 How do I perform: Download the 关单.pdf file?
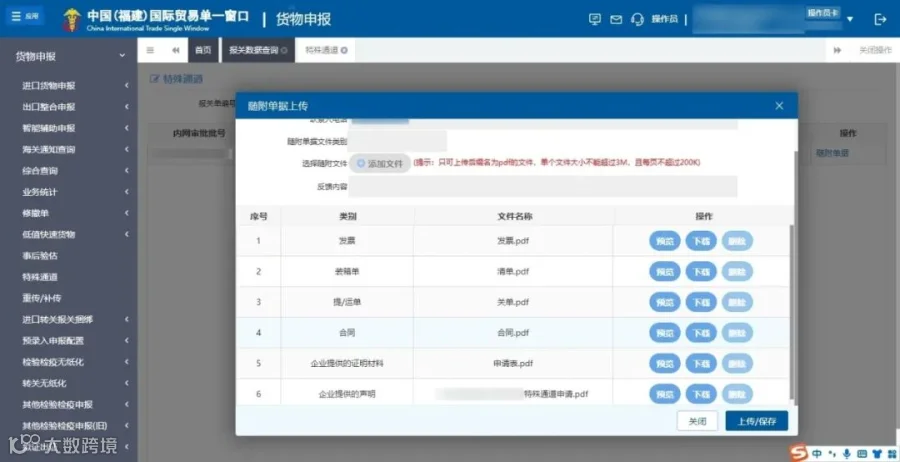701,302
